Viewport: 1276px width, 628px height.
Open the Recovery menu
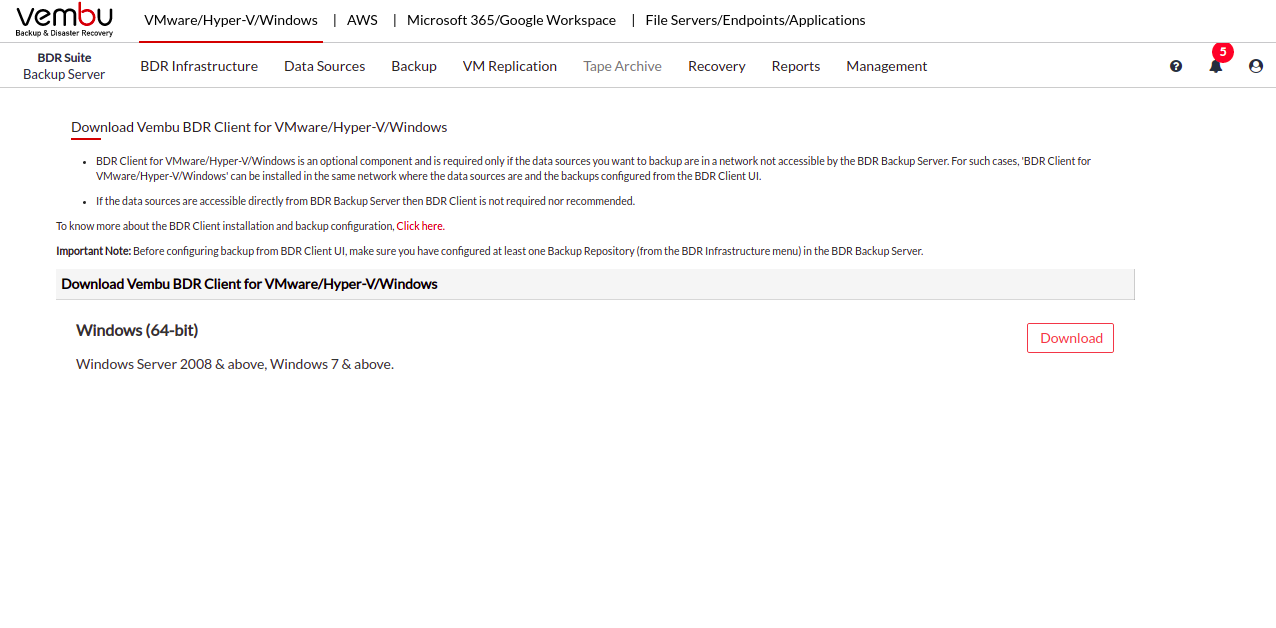pyautogui.click(x=717, y=66)
